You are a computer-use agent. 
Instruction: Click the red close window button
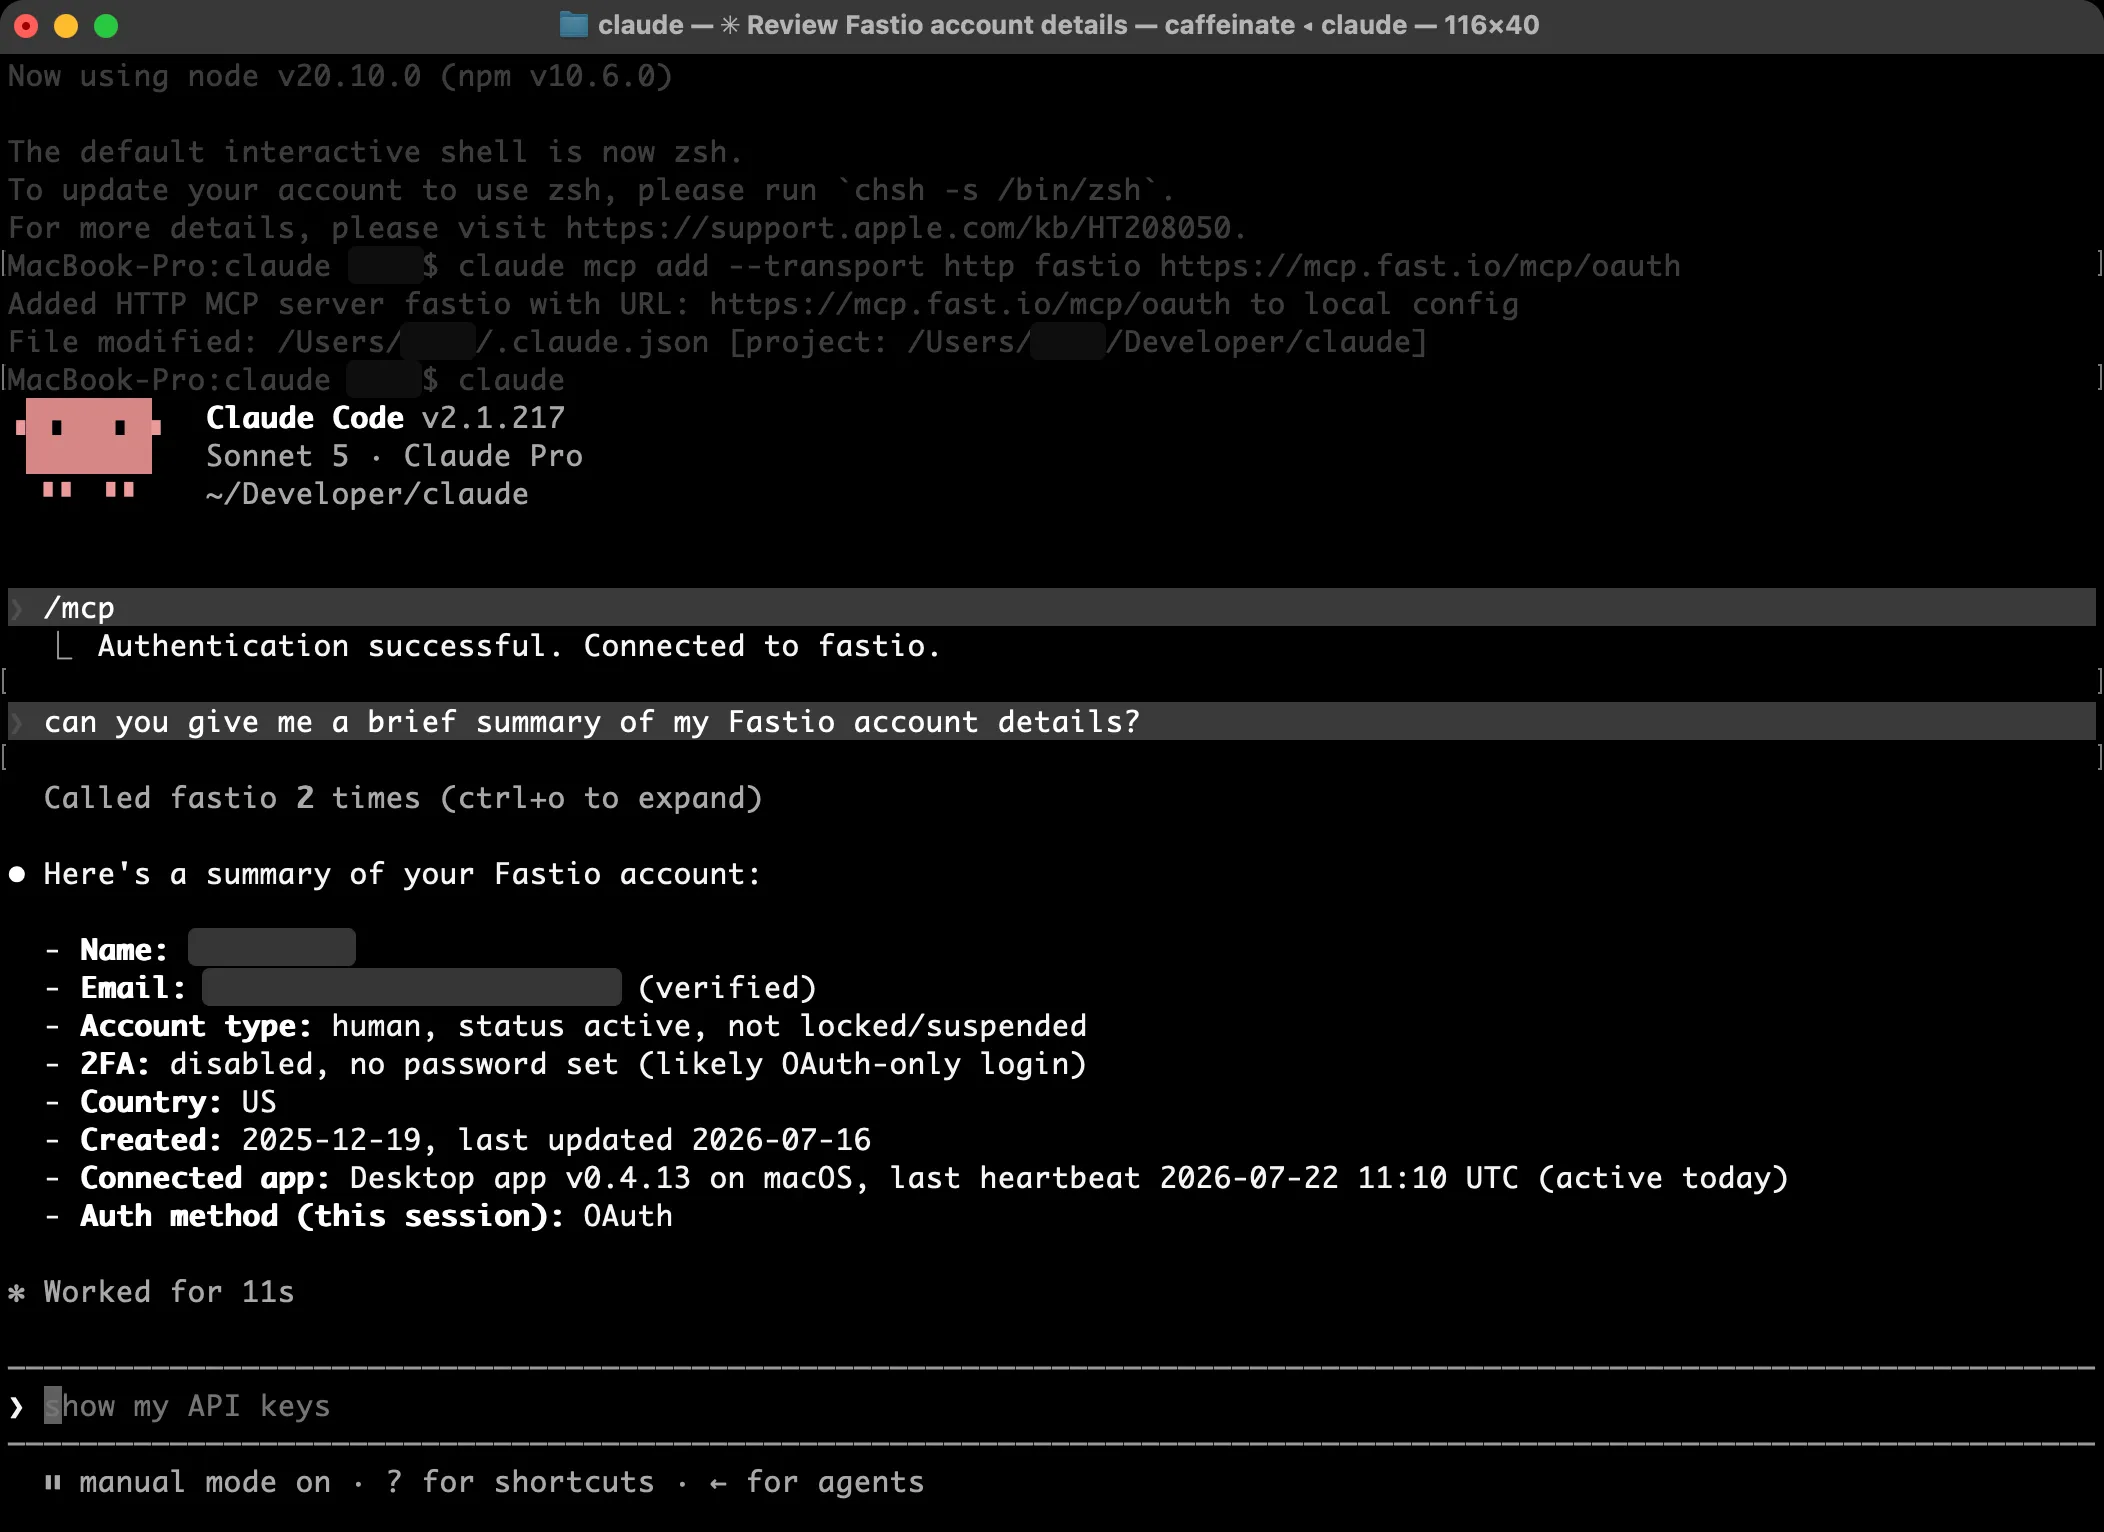tap(26, 26)
